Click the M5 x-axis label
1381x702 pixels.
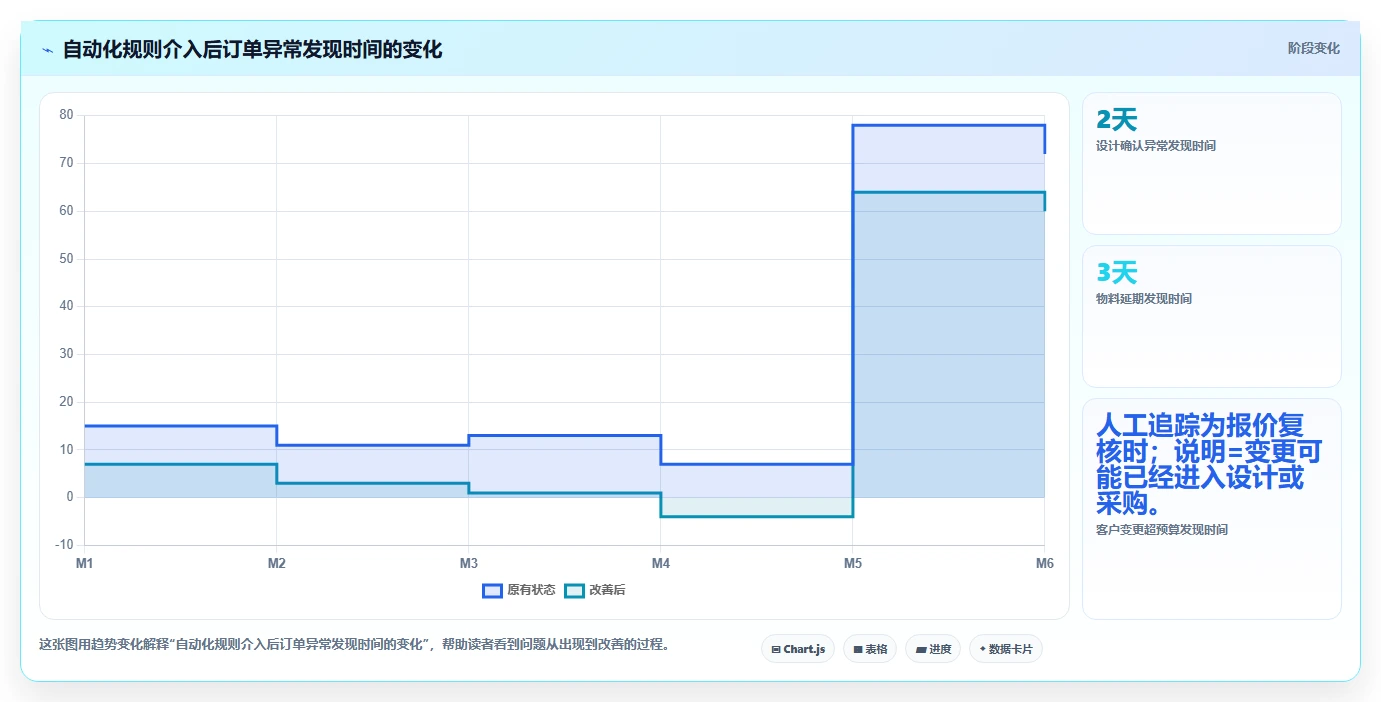pyautogui.click(x=853, y=564)
